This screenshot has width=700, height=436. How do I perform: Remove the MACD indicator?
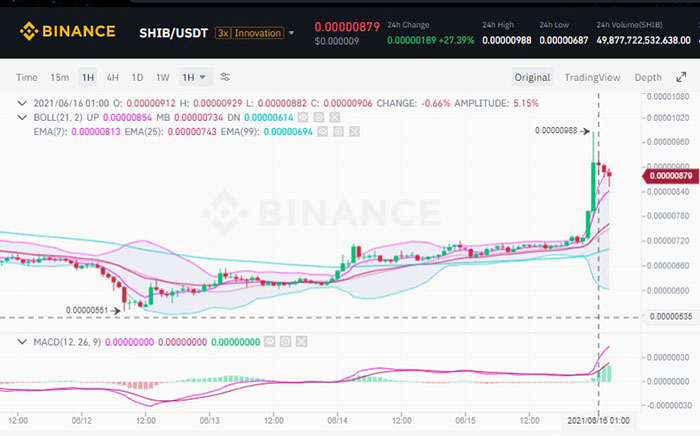302,342
